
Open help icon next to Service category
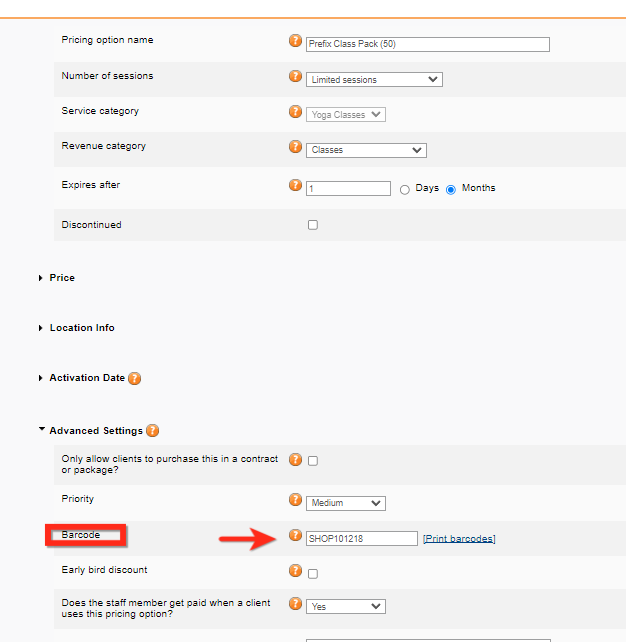coord(295,112)
